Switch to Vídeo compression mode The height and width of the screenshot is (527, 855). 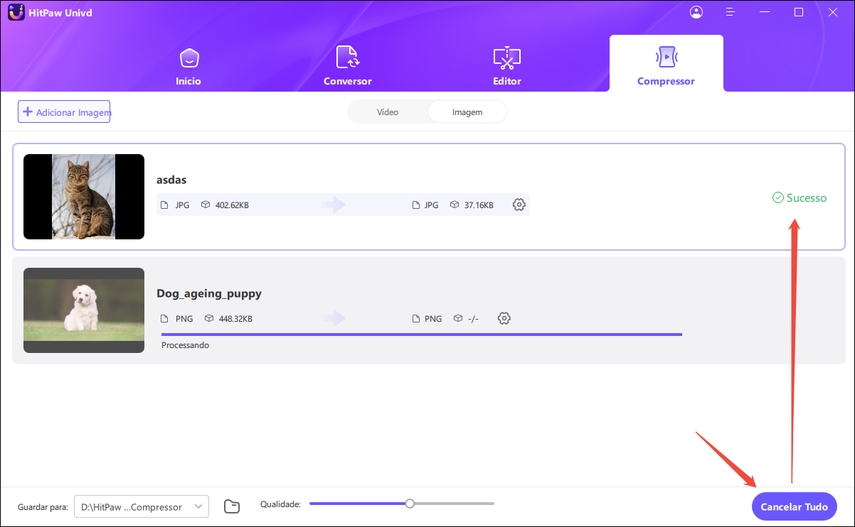[387, 112]
